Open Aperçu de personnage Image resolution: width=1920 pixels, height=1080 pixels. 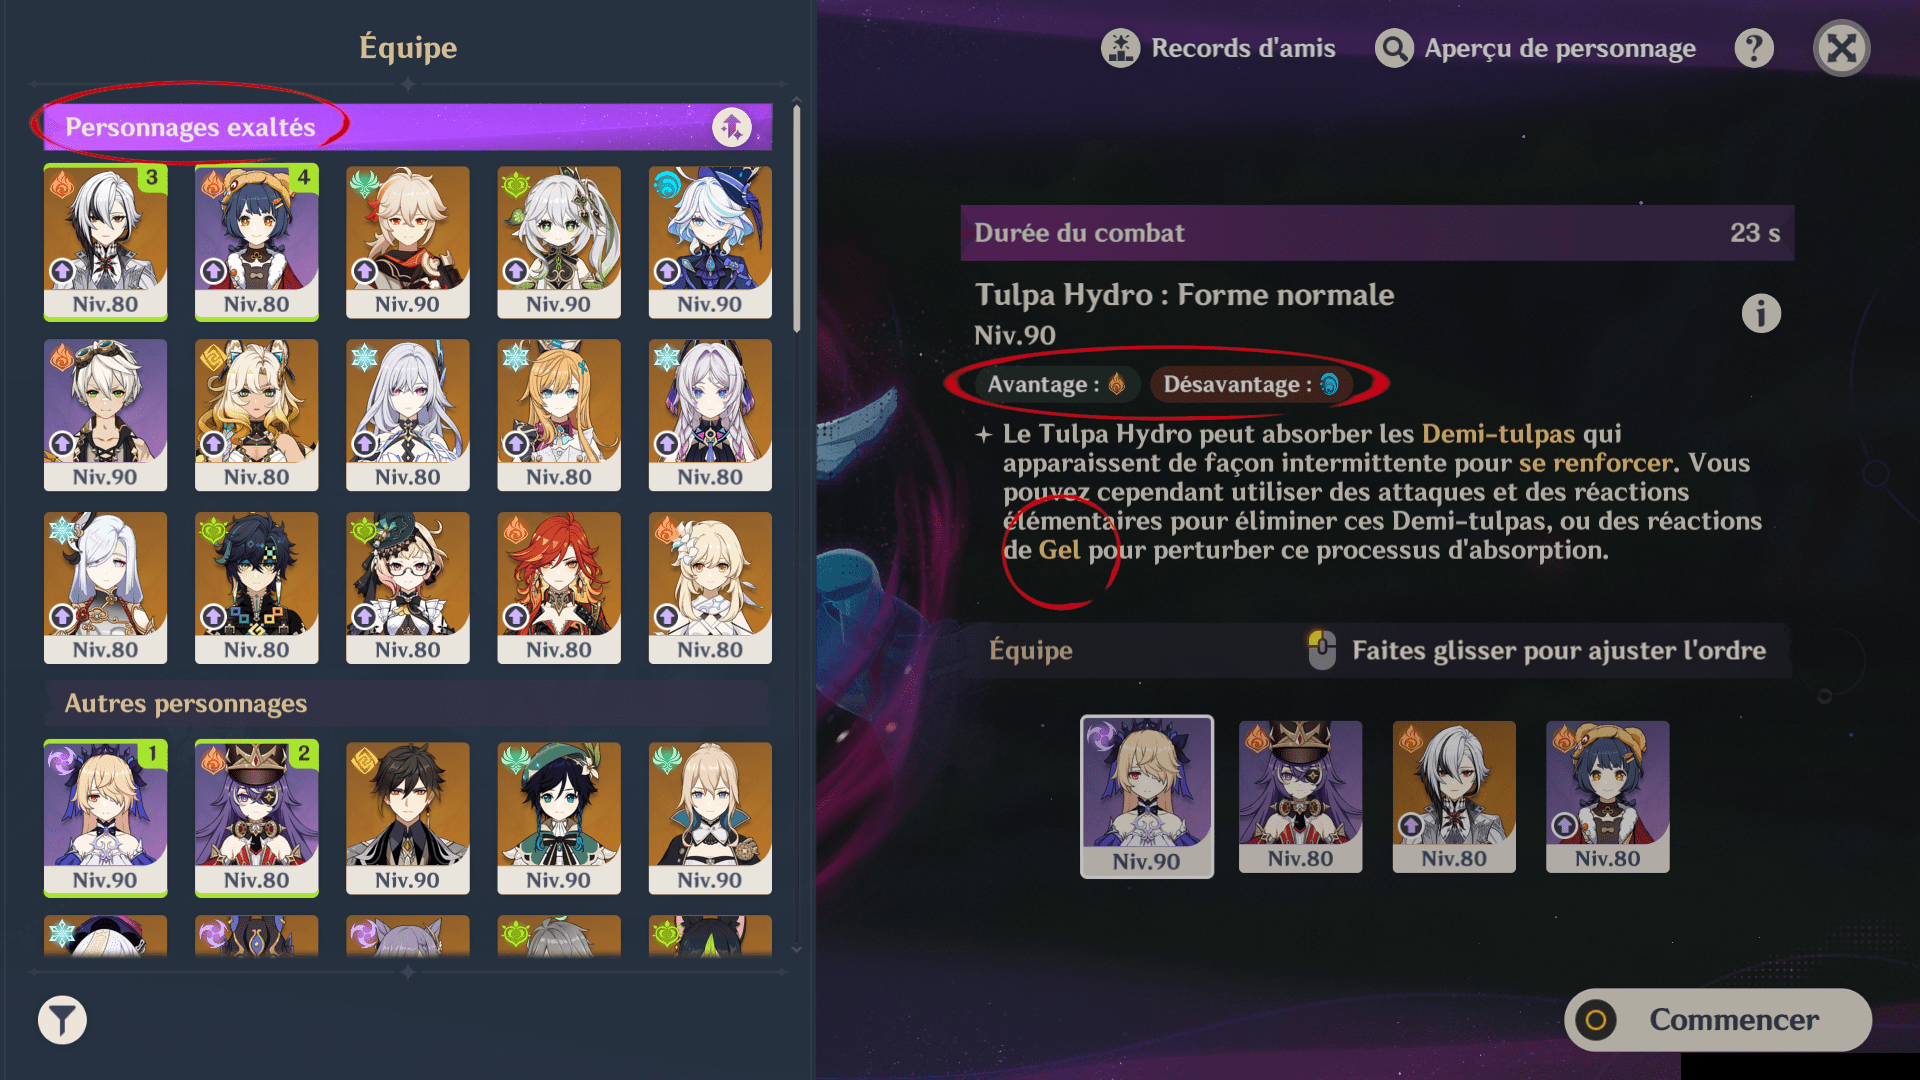tap(1535, 48)
